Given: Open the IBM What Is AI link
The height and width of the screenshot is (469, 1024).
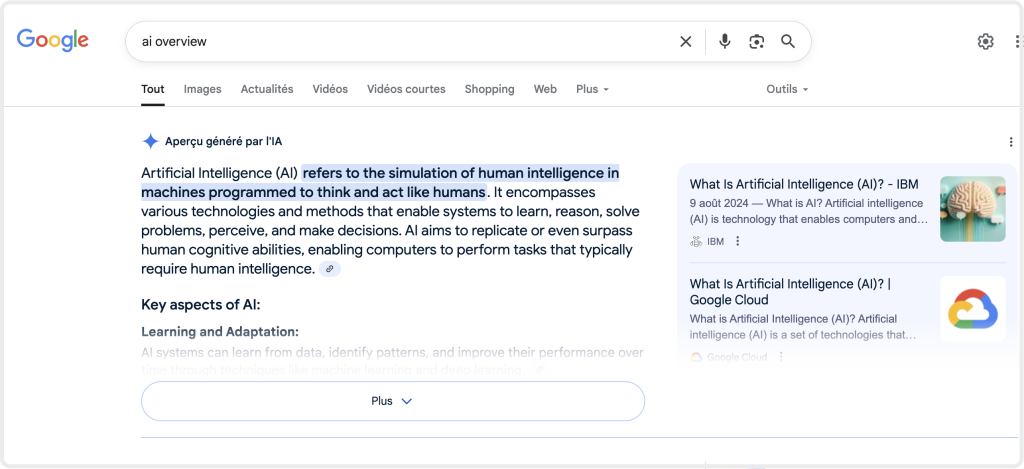Looking at the screenshot, I should tap(803, 184).
